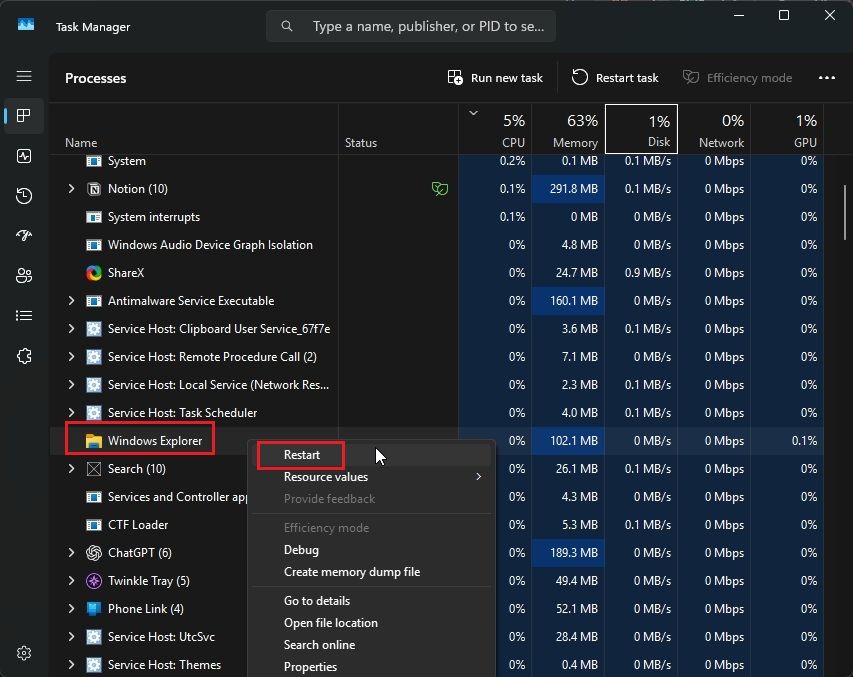The width and height of the screenshot is (853, 677).
Task: Expand the Notion (10) process group
Action: pyautogui.click(x=71, y=189)
